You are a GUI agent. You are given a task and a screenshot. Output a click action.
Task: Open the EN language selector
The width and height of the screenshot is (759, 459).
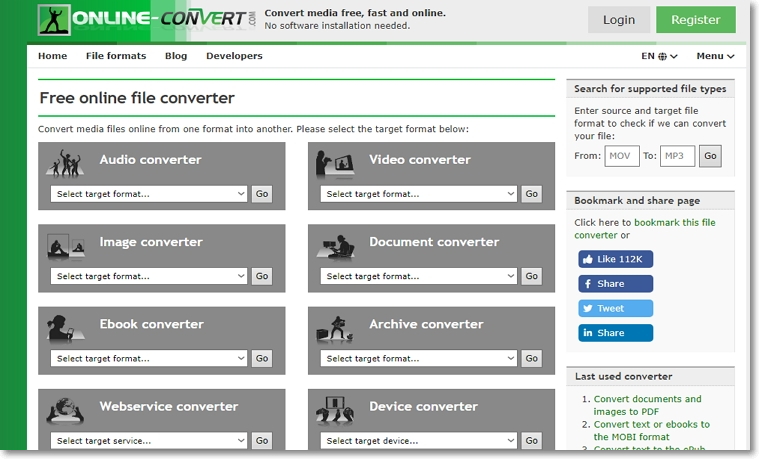click(659, 57)
